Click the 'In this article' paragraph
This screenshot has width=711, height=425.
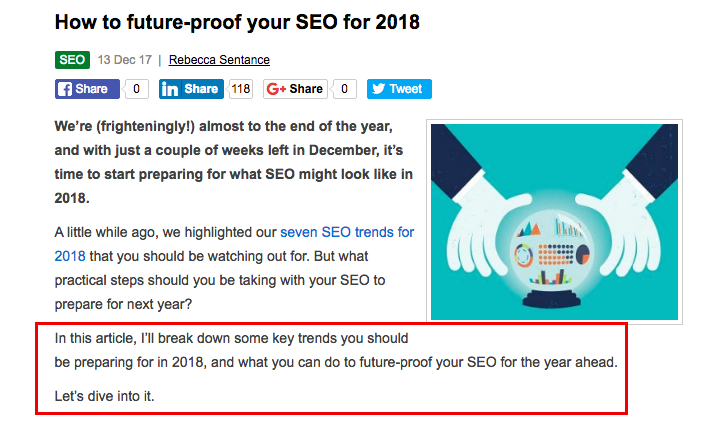(x=335, y=350)
